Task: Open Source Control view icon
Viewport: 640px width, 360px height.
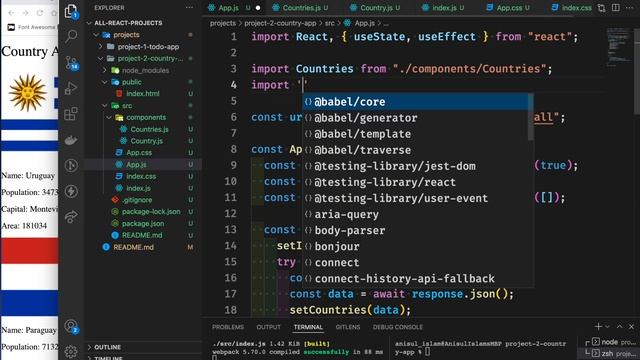Action: [x=71, y=62]
